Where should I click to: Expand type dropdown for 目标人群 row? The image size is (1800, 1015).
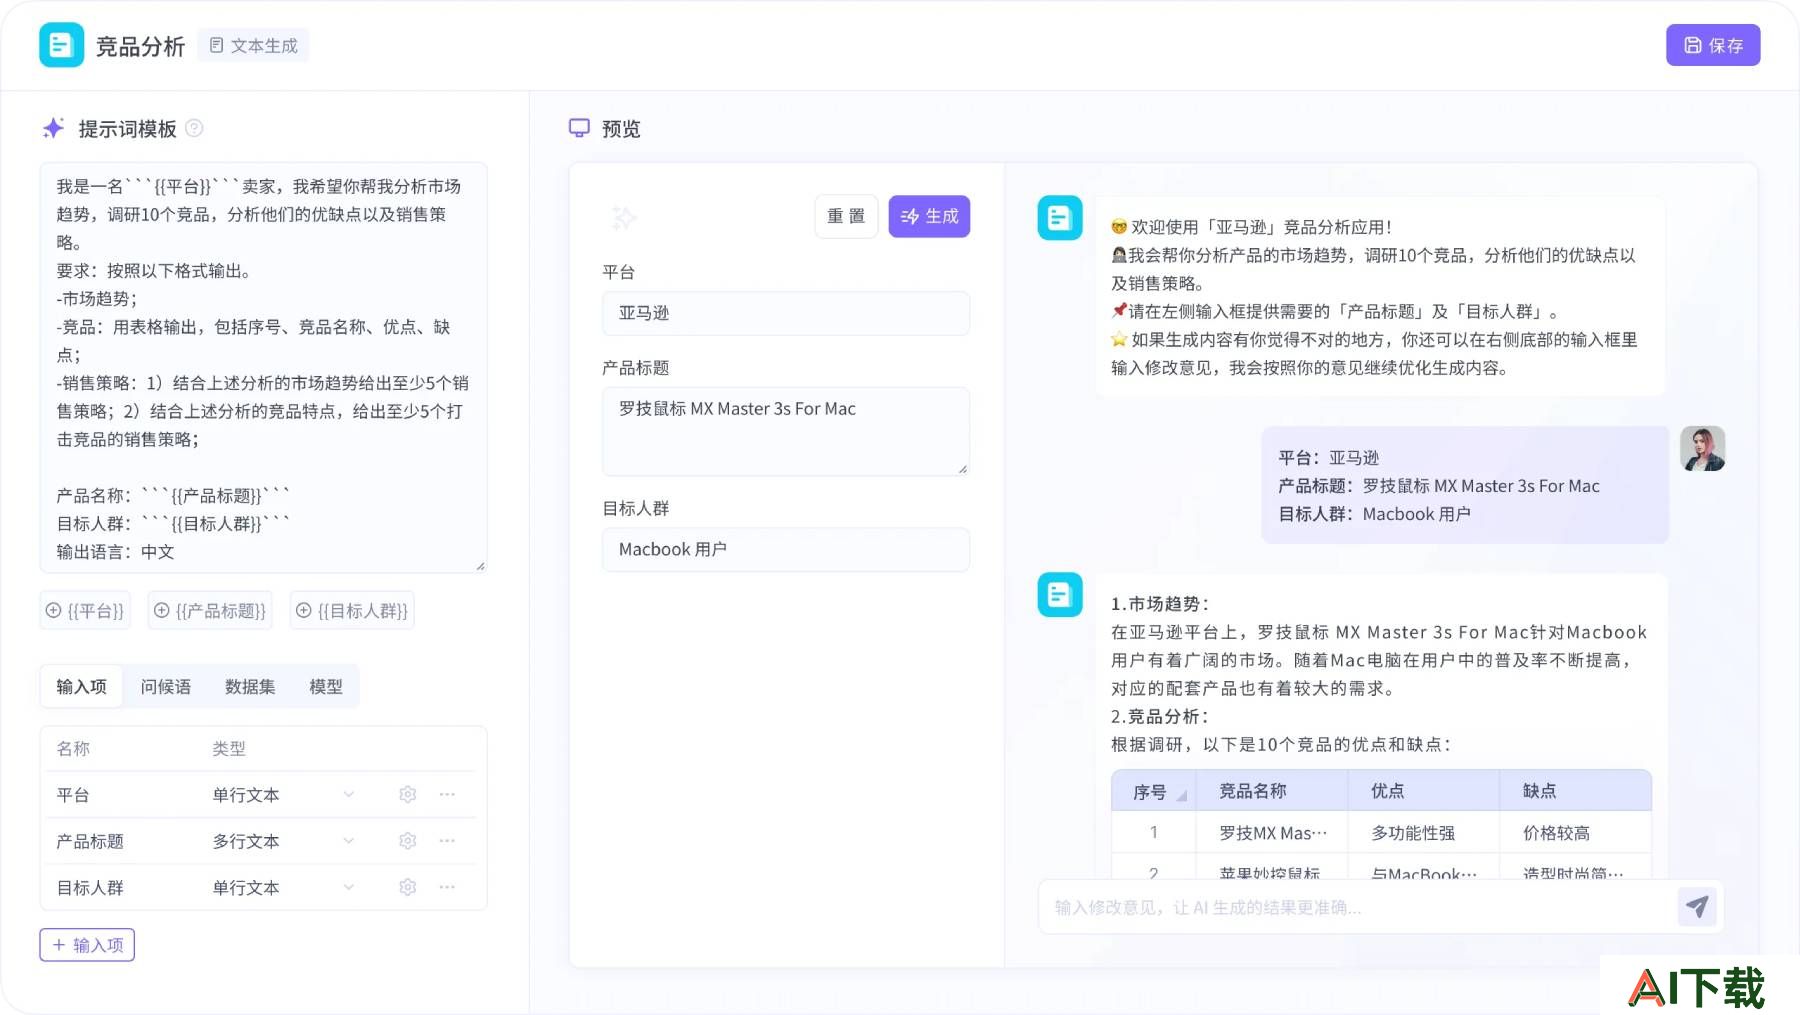coord(349,887)
